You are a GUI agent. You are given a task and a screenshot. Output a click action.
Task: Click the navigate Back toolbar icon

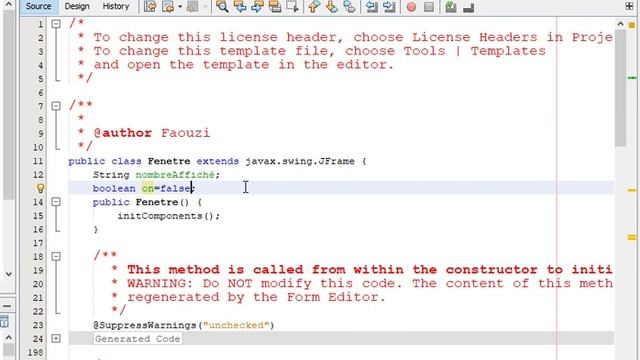(168, 7)
